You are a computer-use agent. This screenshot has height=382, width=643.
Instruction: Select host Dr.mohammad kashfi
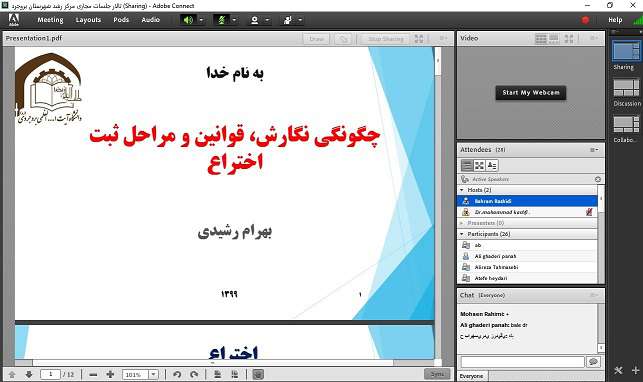pyautogui.click(x=527, y=212)
